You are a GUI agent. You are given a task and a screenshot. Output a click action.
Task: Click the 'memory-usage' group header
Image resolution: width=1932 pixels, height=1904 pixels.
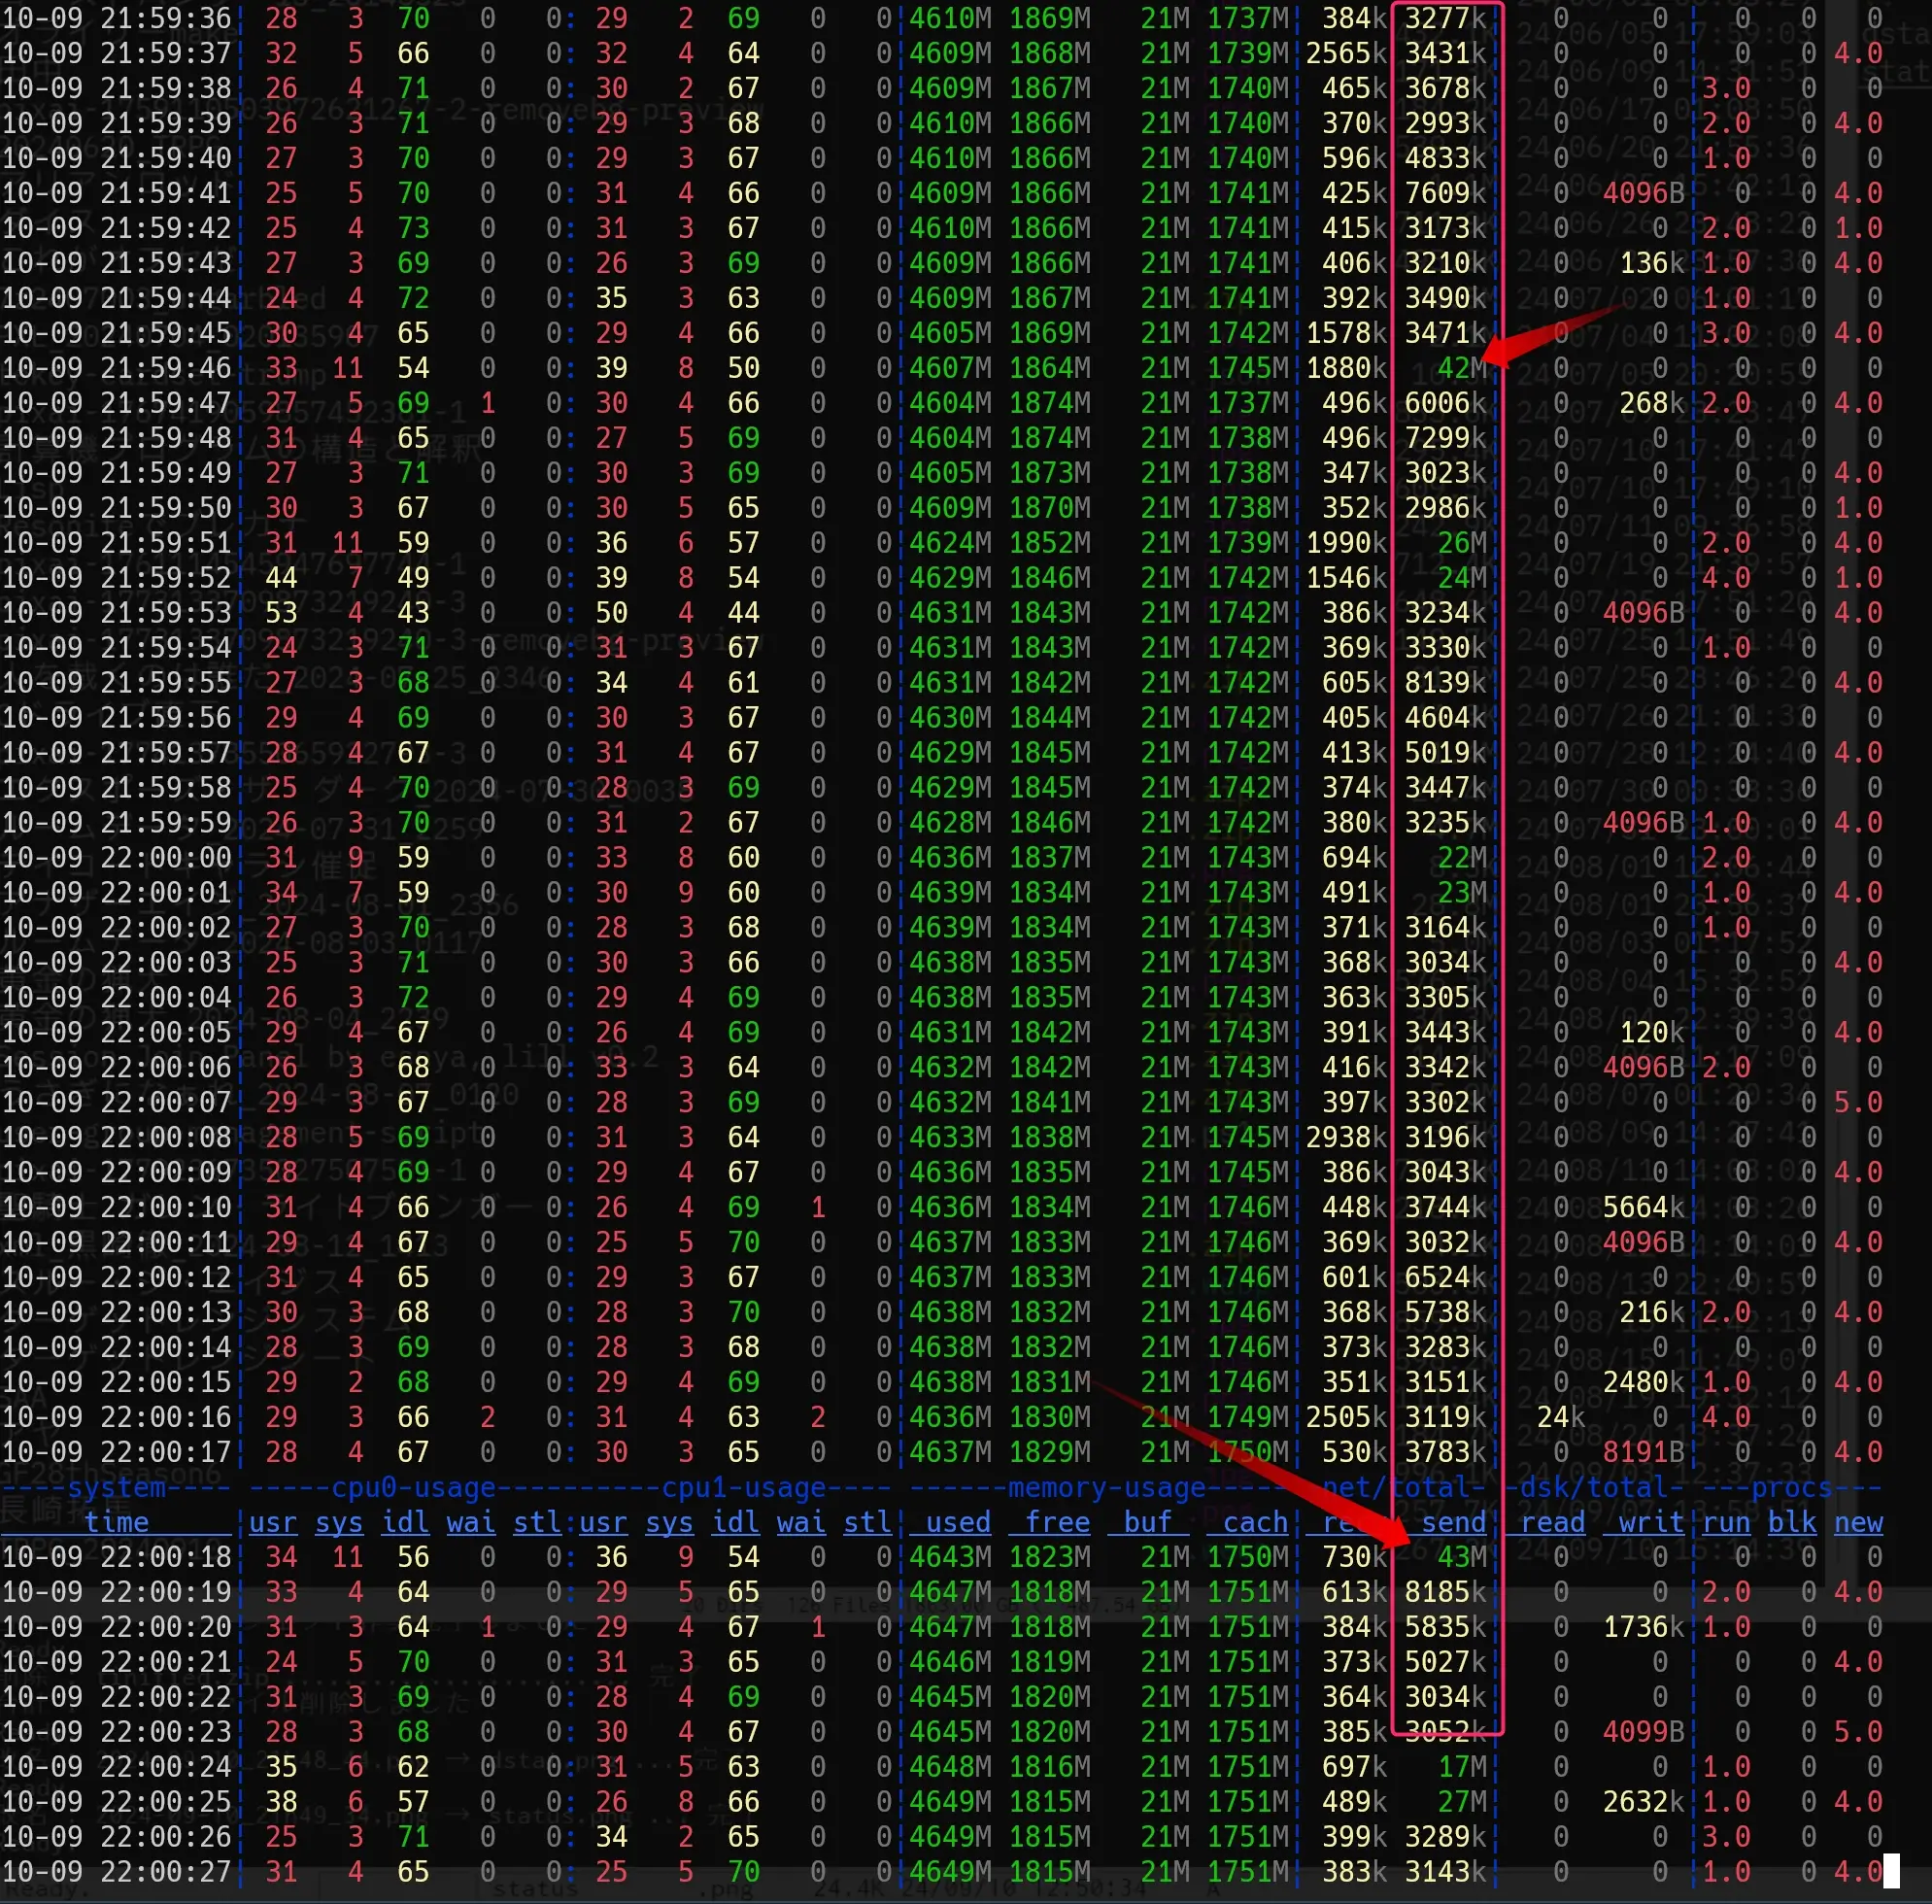click(1106, 1487)
